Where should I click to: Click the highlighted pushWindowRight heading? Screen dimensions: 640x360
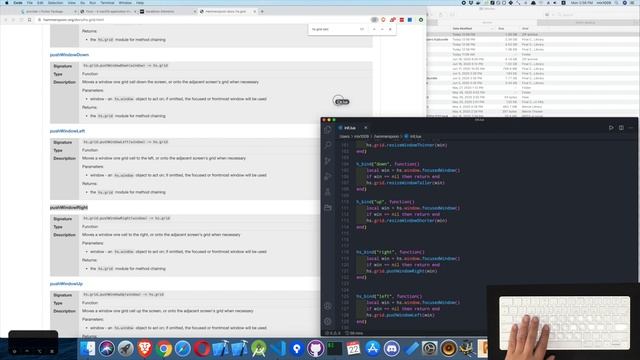click(x=69, y=207)
